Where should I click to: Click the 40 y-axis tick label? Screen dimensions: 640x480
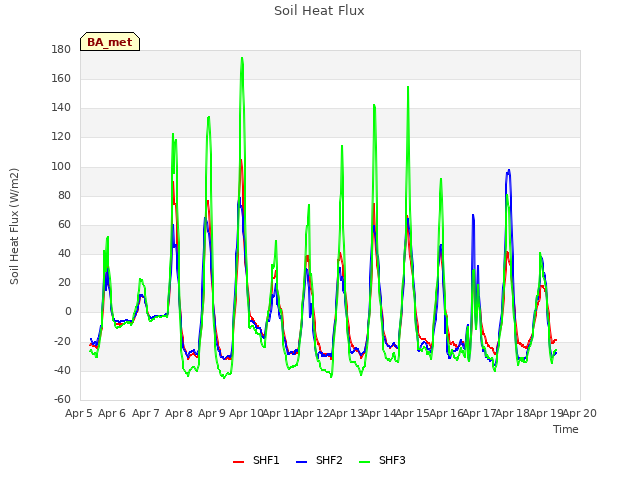point(64,253)
